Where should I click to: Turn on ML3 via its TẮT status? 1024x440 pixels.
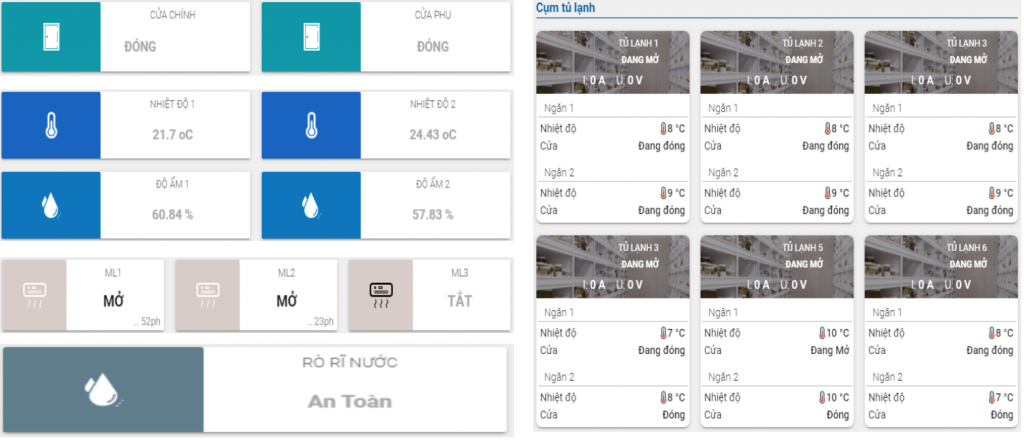pyautogui.click(x=461, y=301)
